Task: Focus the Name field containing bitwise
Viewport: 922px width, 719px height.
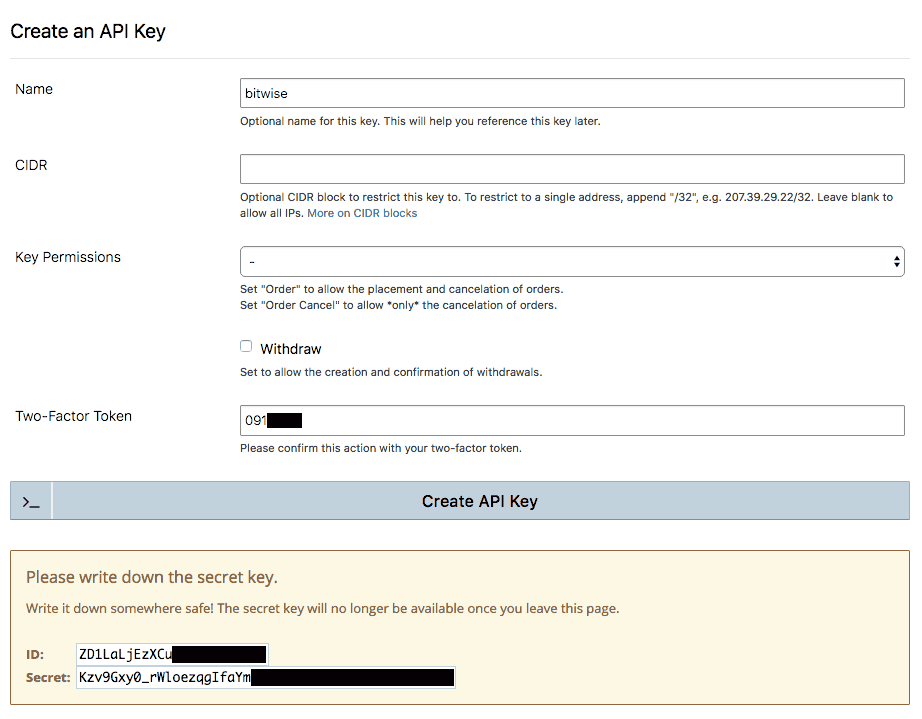Action: [x=571, y=93]
